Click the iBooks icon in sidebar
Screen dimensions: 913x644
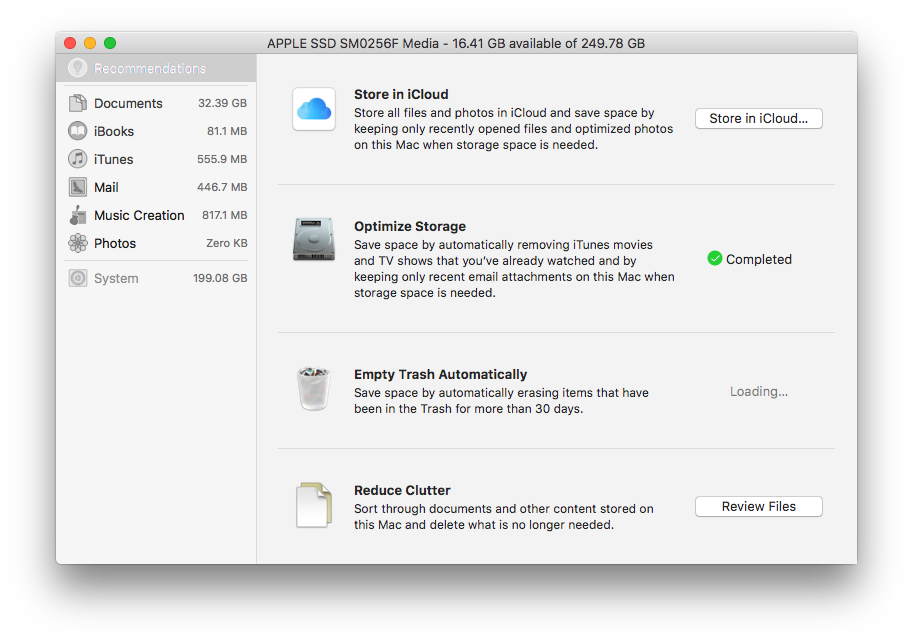(x=78, y=131)
